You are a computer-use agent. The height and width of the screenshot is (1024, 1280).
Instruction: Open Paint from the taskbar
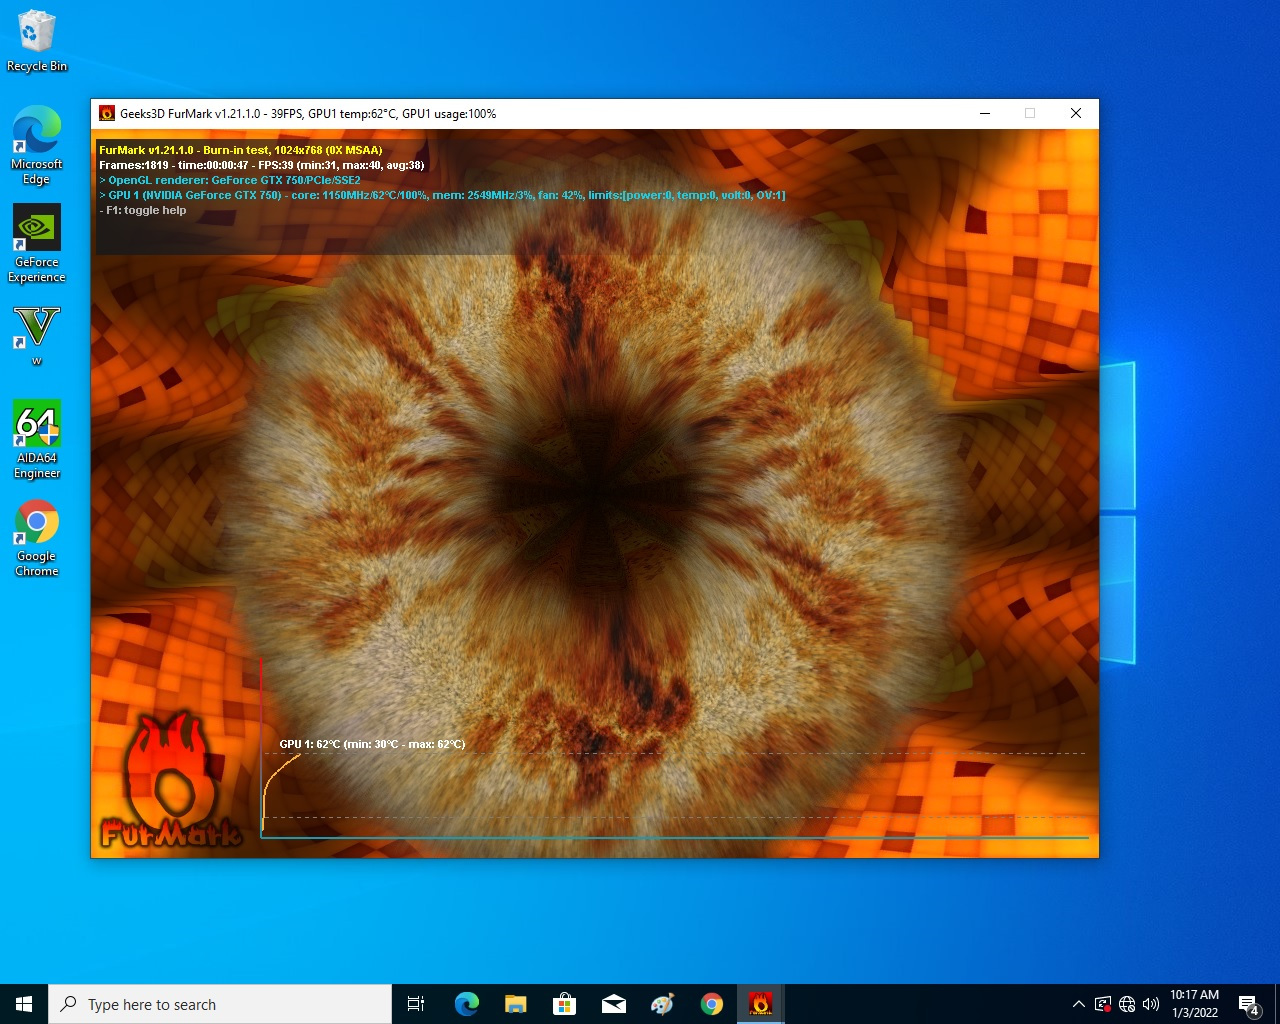coord(662,1004)
